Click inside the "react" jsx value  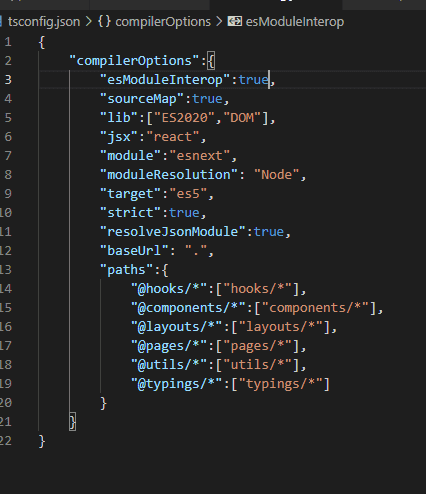[173, 137]
